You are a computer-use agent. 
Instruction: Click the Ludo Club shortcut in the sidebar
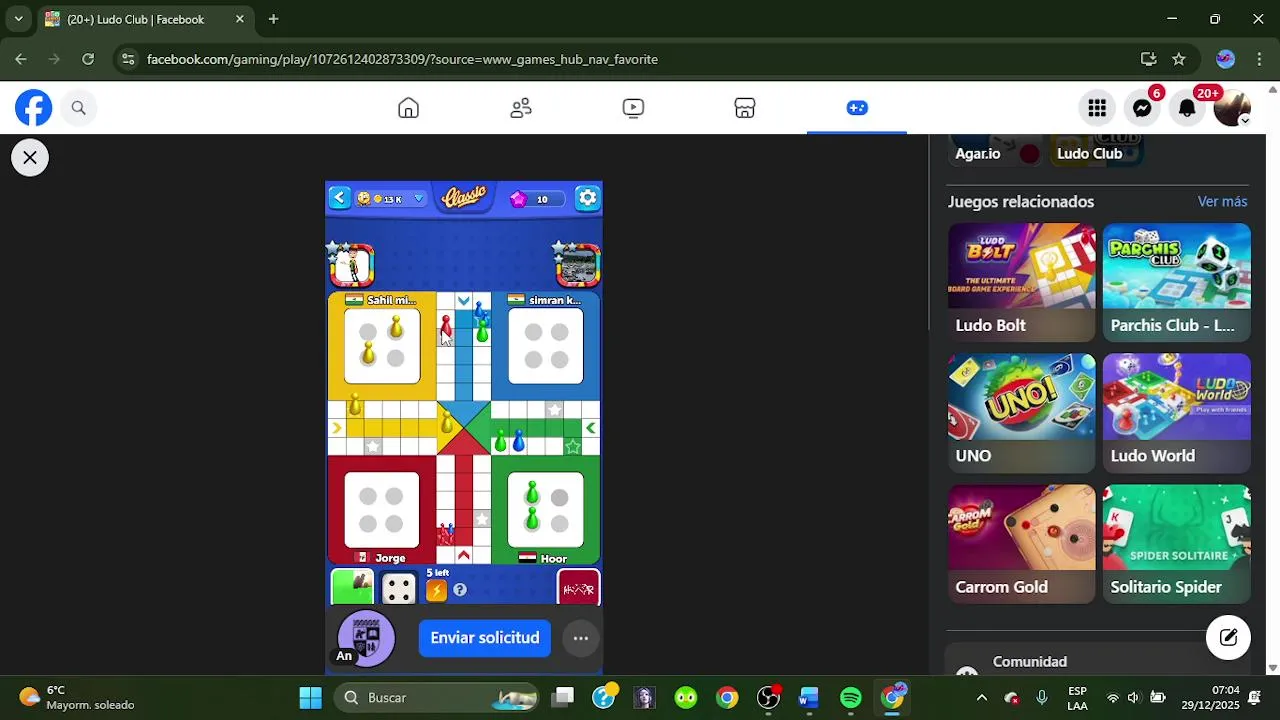click(x=1097, y=152)
